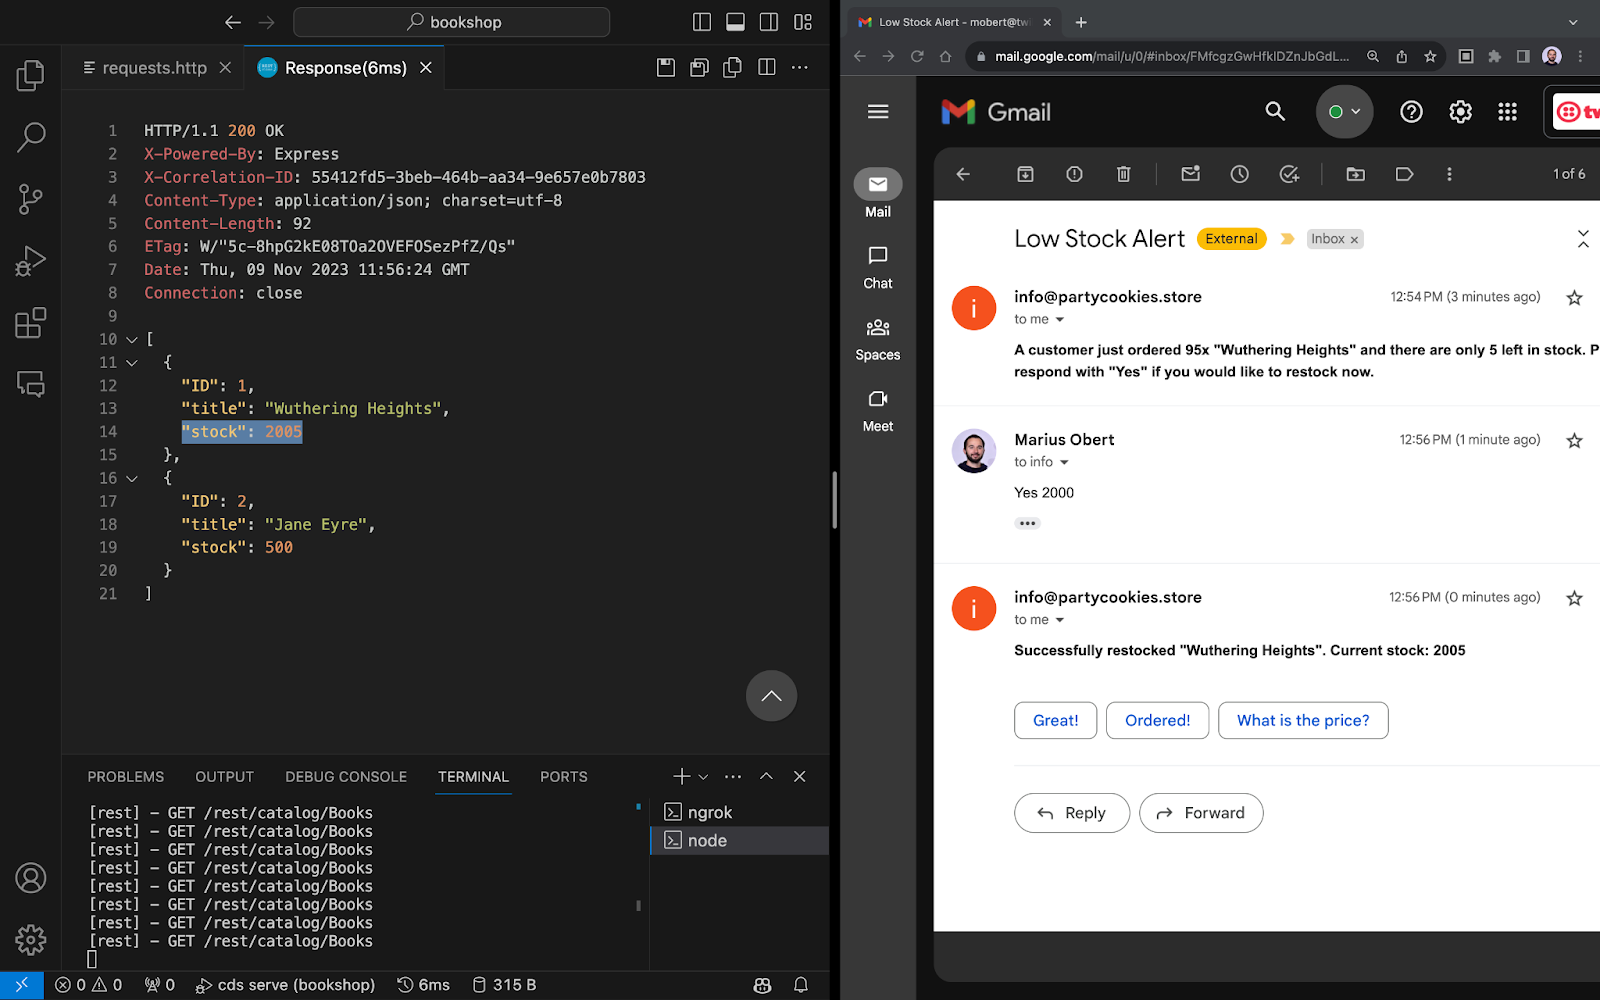This screenshot has height=1000, width=1600.
Task: Switch to the PORTS panel tab
Action: point(564,777)
